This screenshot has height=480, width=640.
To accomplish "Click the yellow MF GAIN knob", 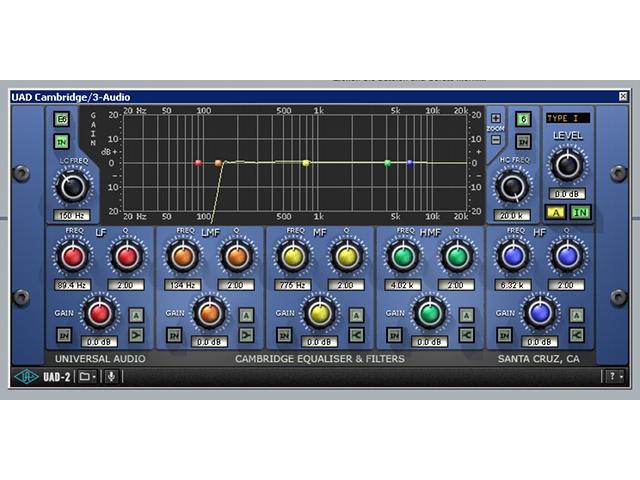I will [320, 313].
